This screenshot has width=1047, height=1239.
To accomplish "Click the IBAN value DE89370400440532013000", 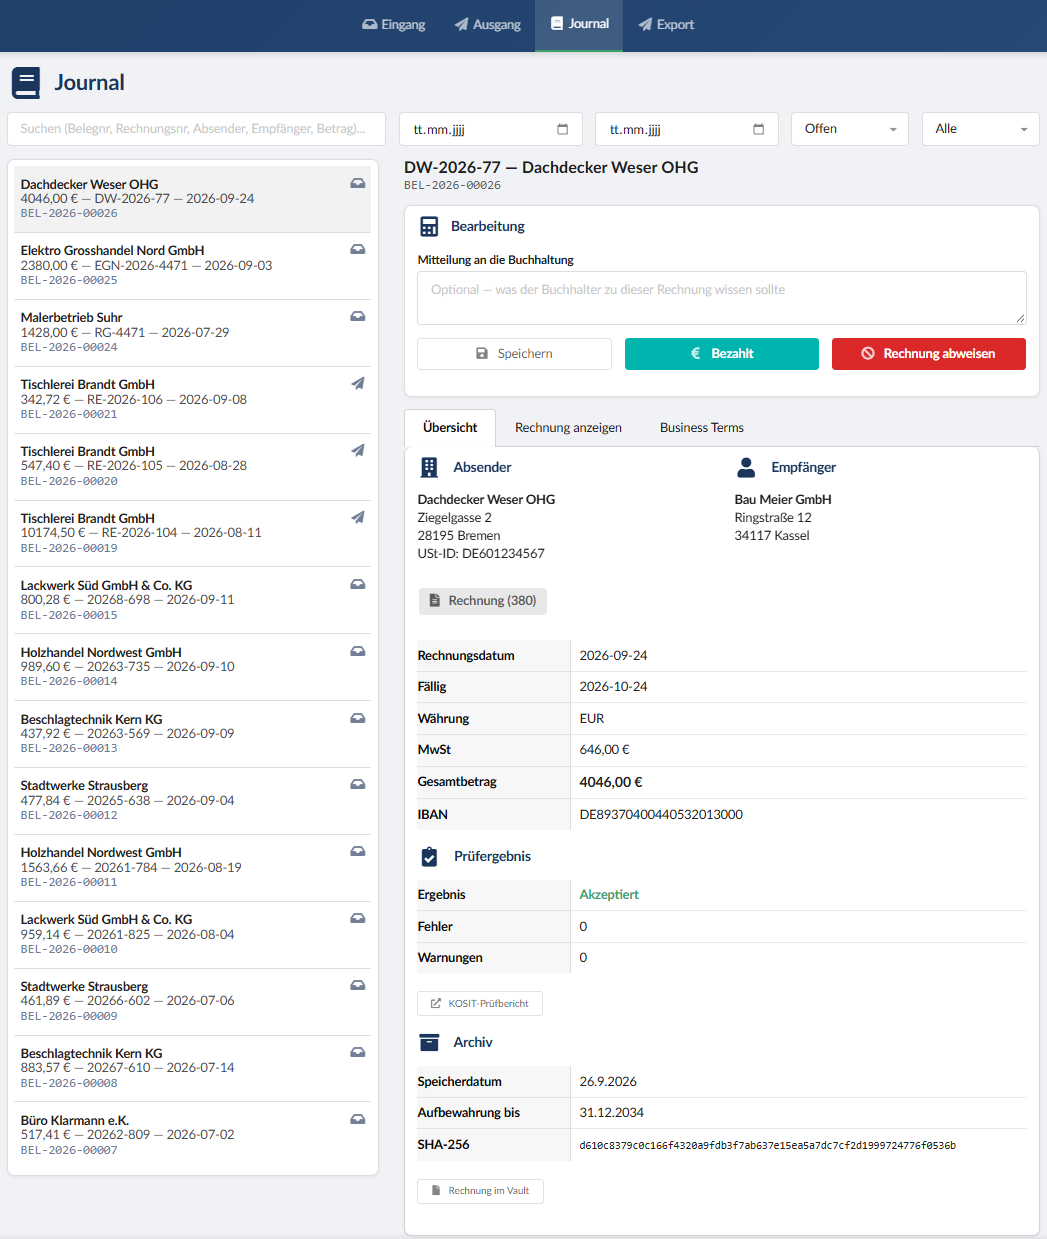I will [661, 815].
